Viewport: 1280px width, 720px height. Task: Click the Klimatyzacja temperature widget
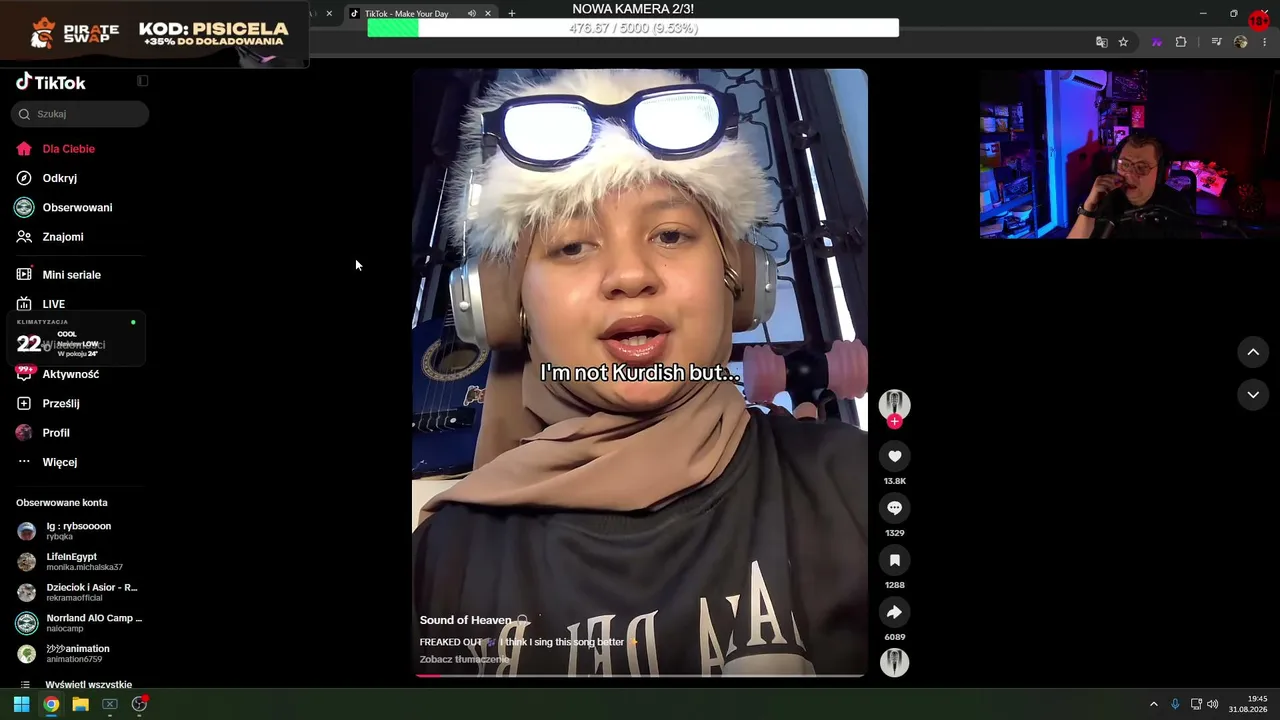click(76, 339)
